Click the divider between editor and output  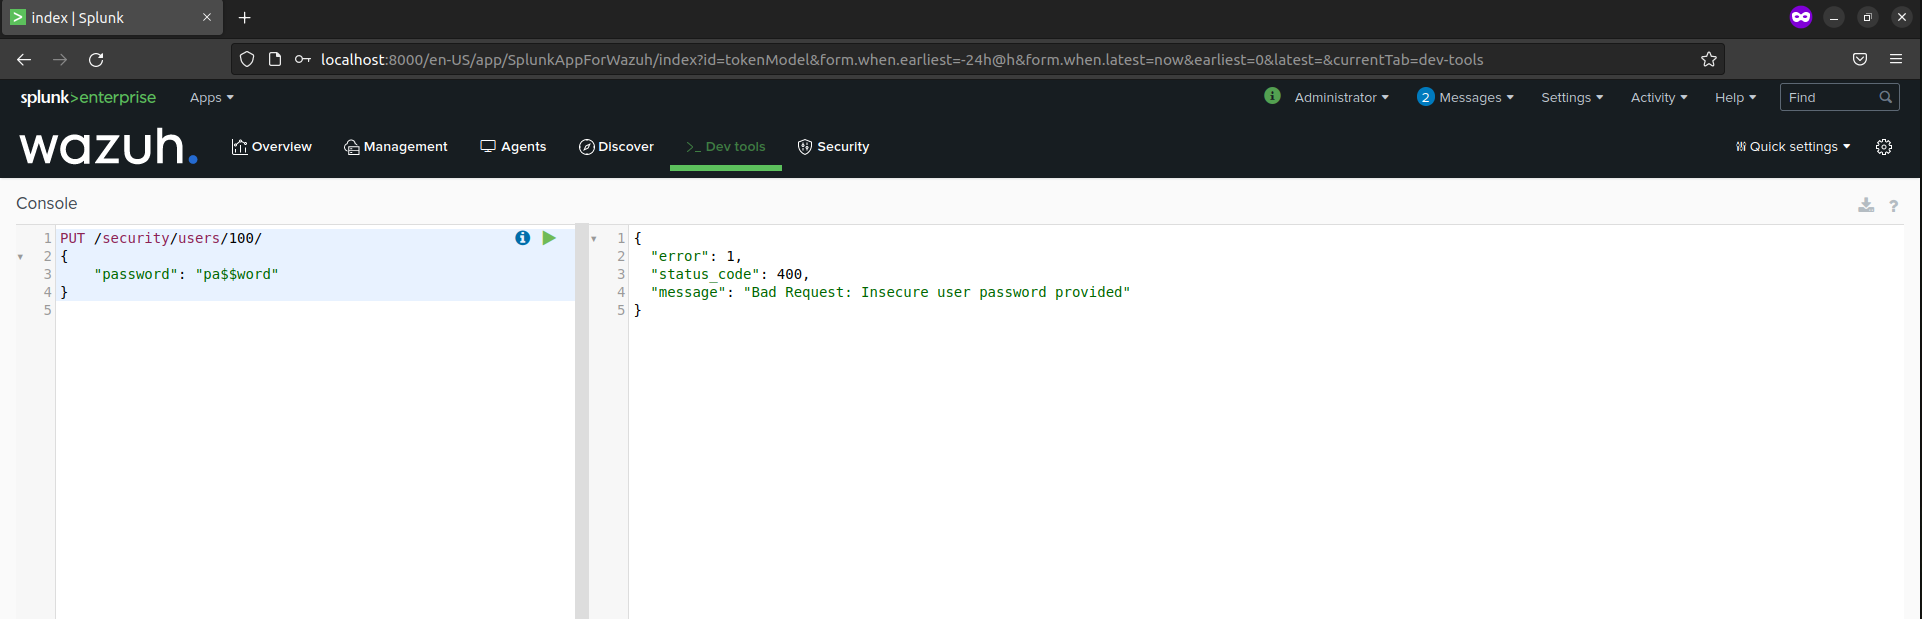[x=582, y=420]
